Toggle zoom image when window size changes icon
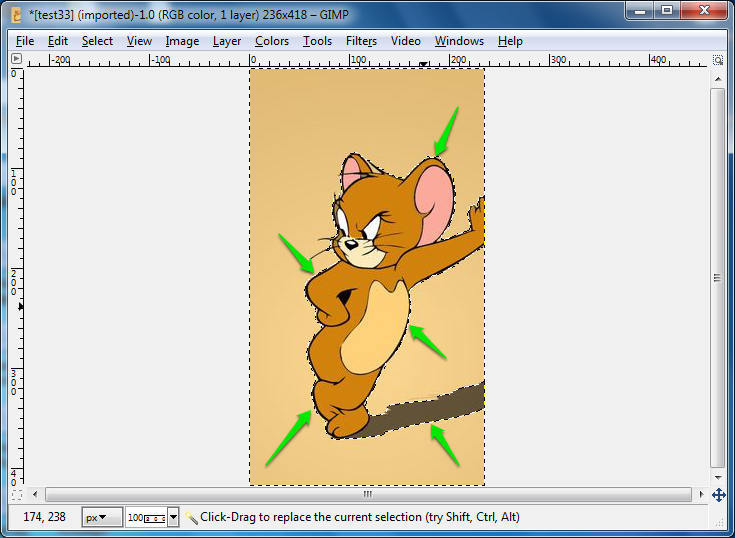 [718, 60]
